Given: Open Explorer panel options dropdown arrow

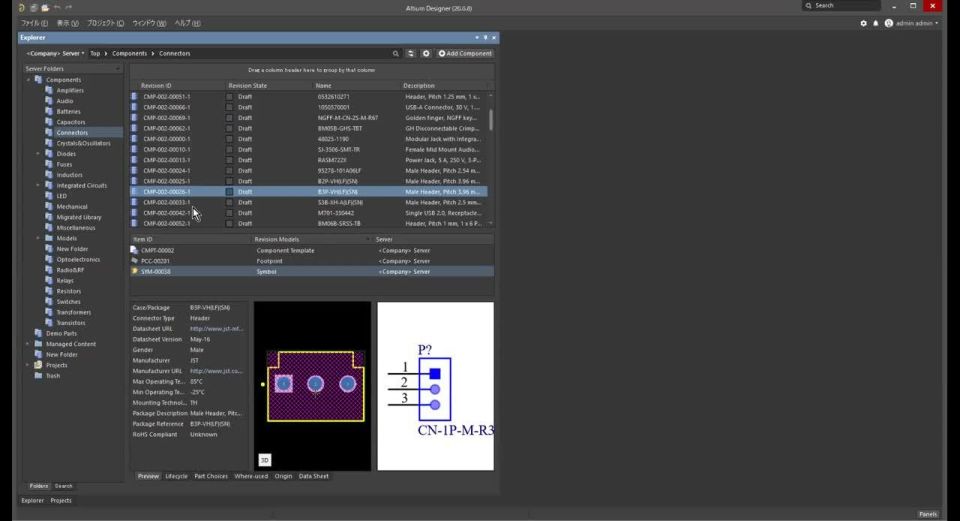Looking at the screenshot, I should pyautogui.click(x=477, y=38).
